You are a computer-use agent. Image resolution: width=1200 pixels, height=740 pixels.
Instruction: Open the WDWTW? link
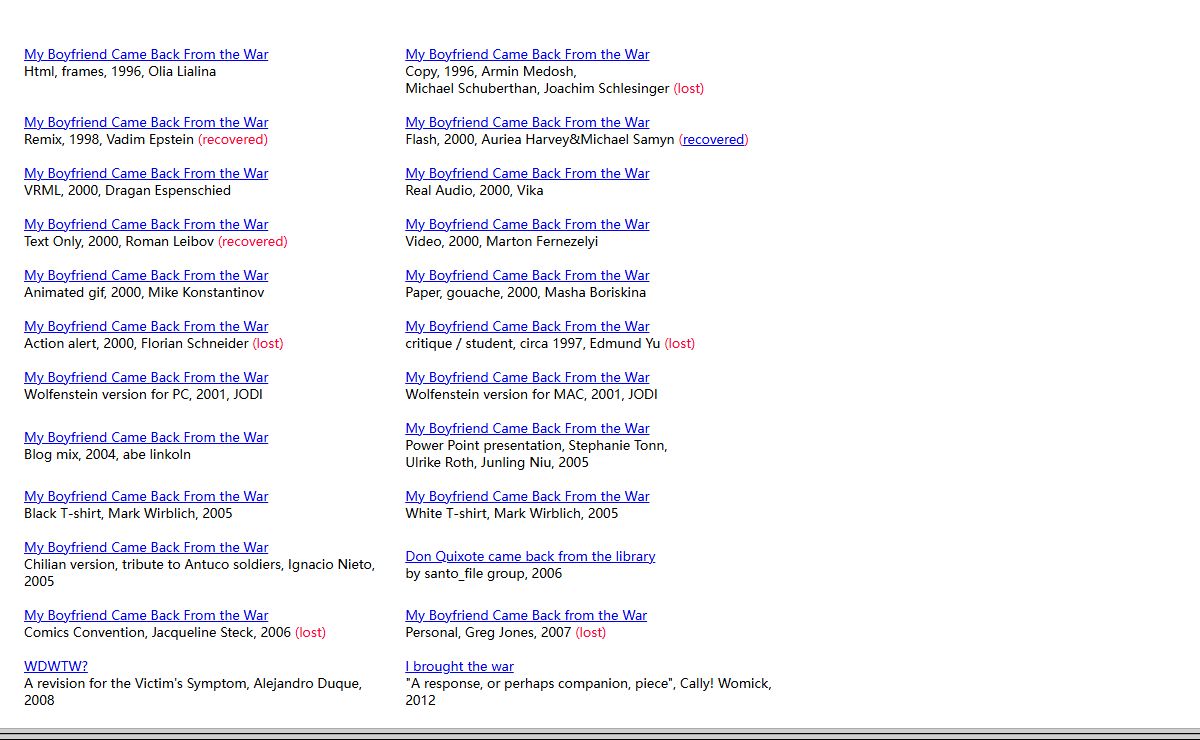[x=56, y=666]
